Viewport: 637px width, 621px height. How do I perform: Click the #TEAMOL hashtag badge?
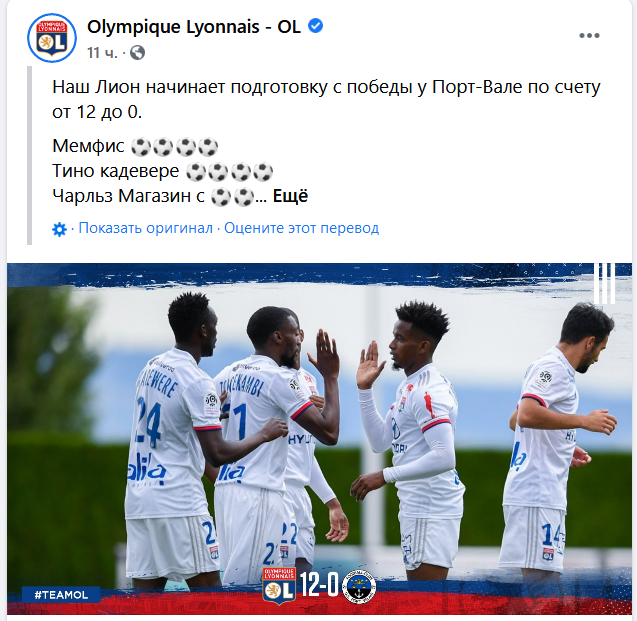coord(61,595)
